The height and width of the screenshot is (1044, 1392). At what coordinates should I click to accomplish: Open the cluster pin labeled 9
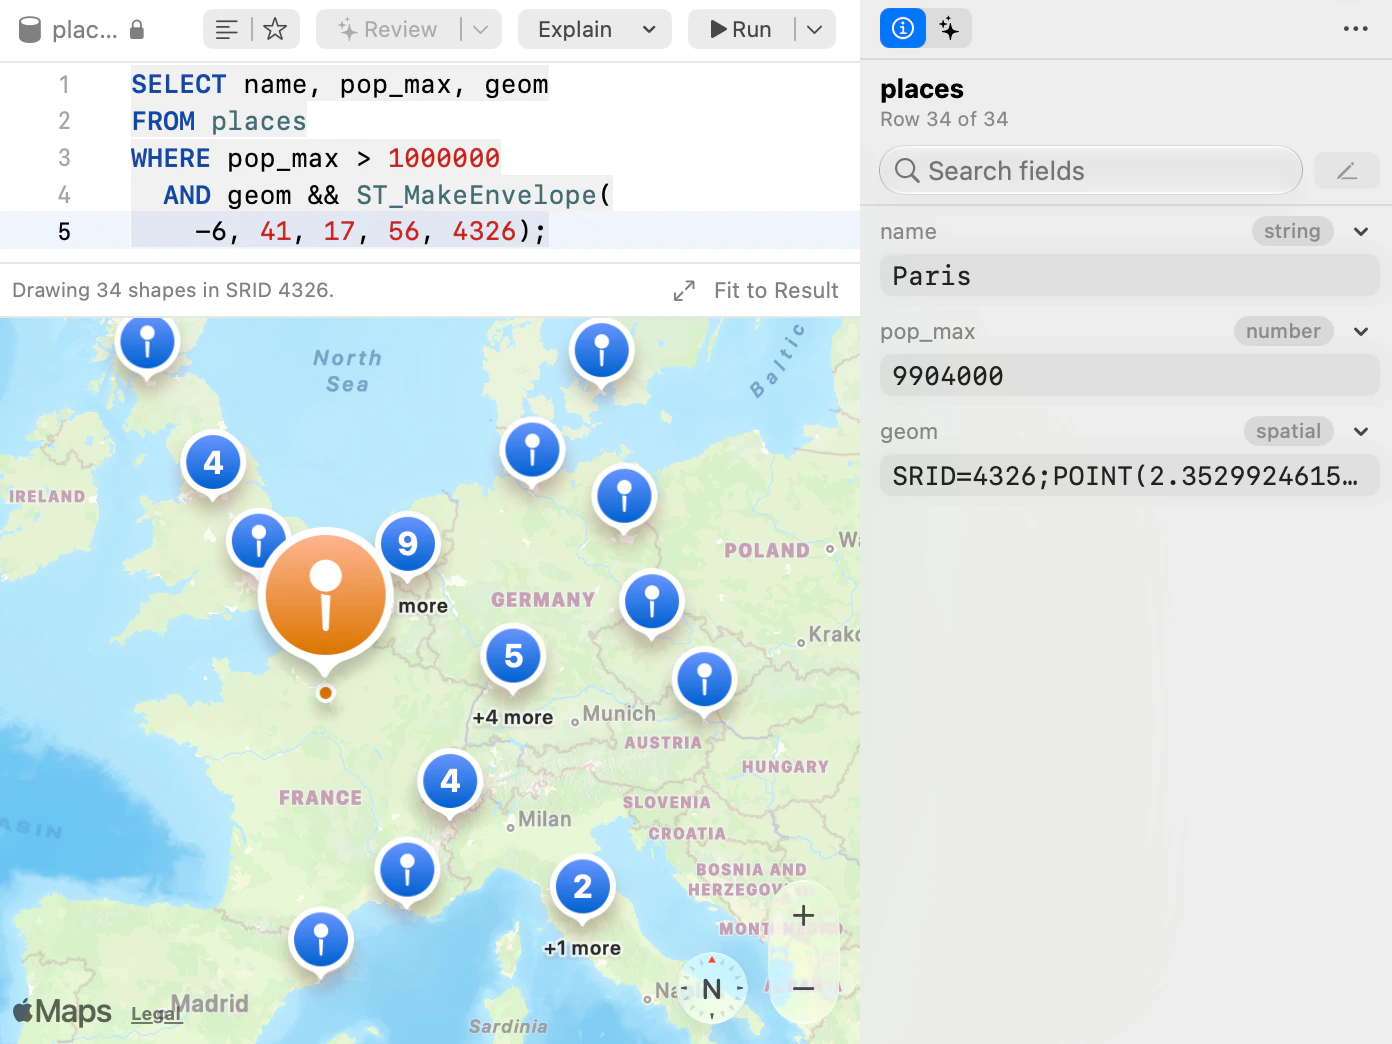[x=407, y=545]
